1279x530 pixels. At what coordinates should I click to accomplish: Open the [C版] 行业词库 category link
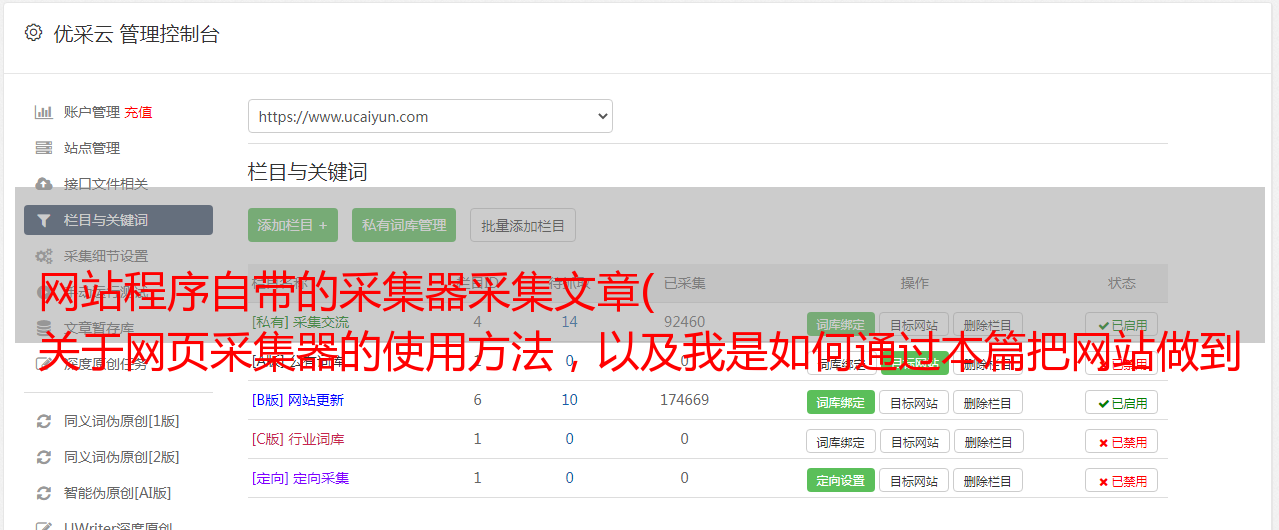coord(298,439)
